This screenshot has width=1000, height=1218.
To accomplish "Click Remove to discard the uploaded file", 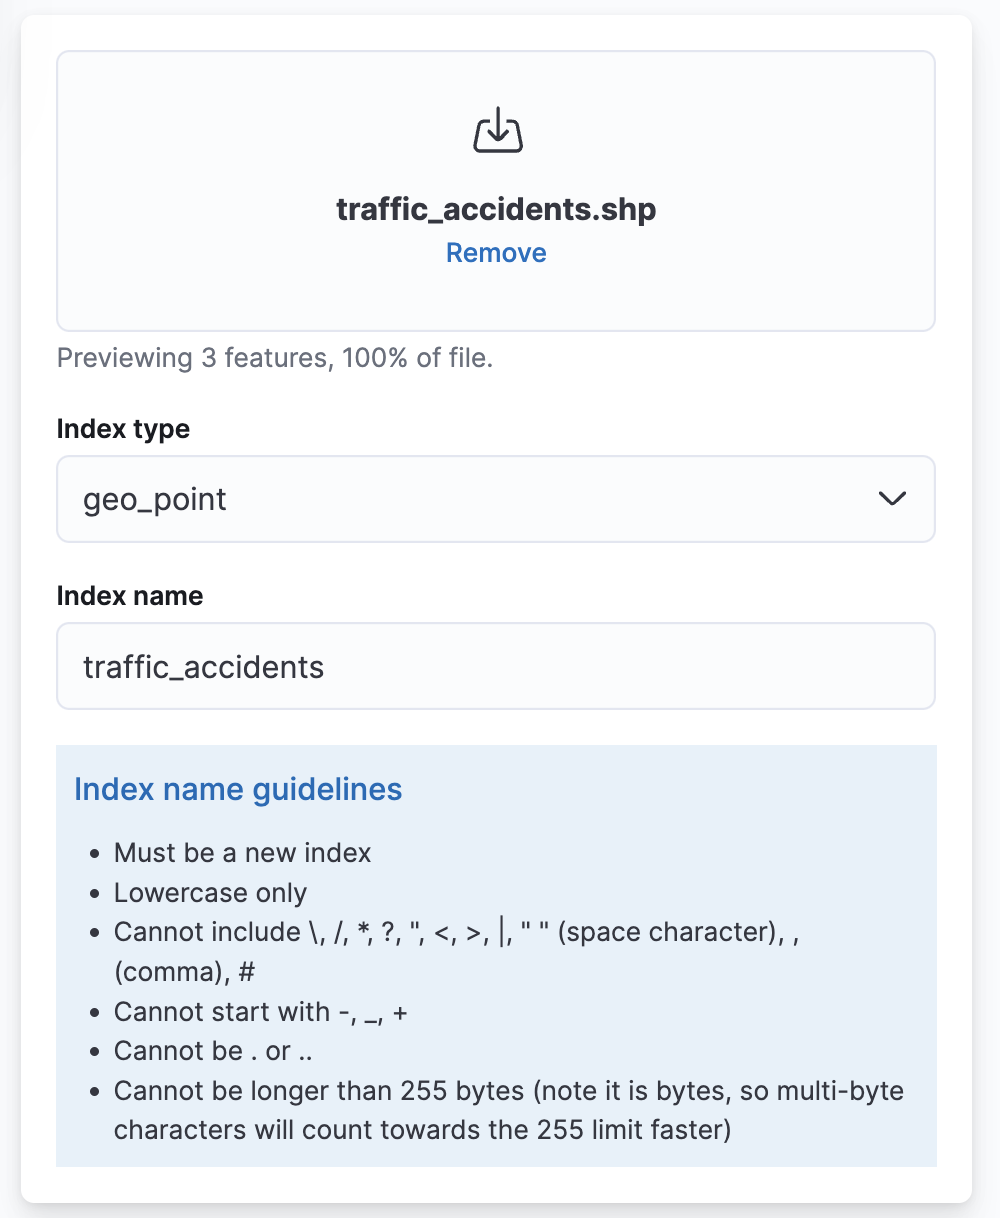I will click(496, 253).
